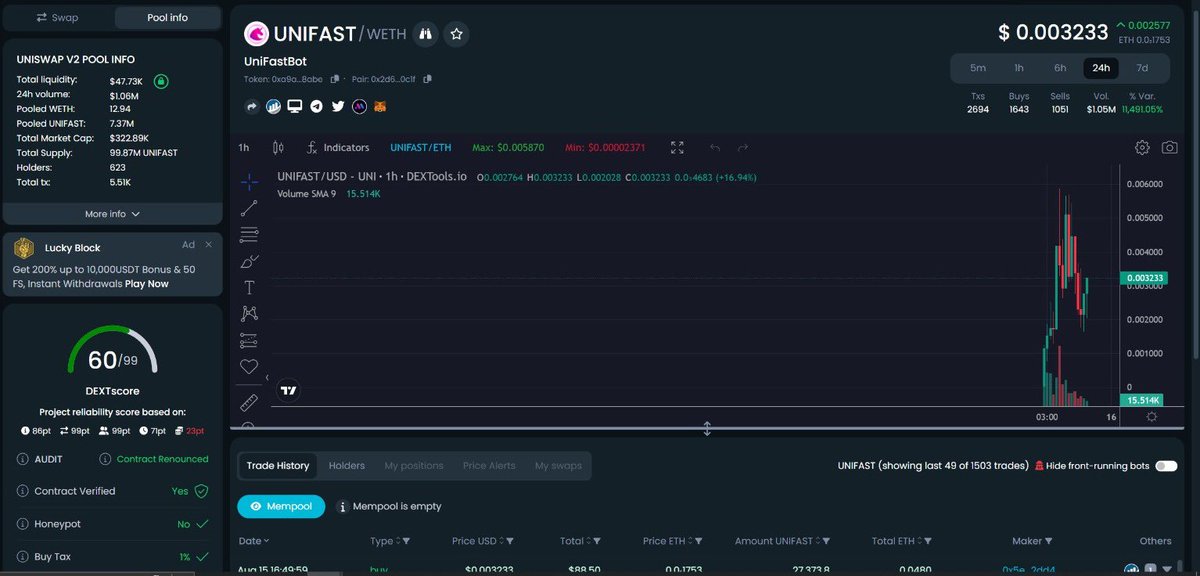Open the binoculars icon beside UNIFAST/WETH
Screen dimensions: 1200x576
click(425, 34)
